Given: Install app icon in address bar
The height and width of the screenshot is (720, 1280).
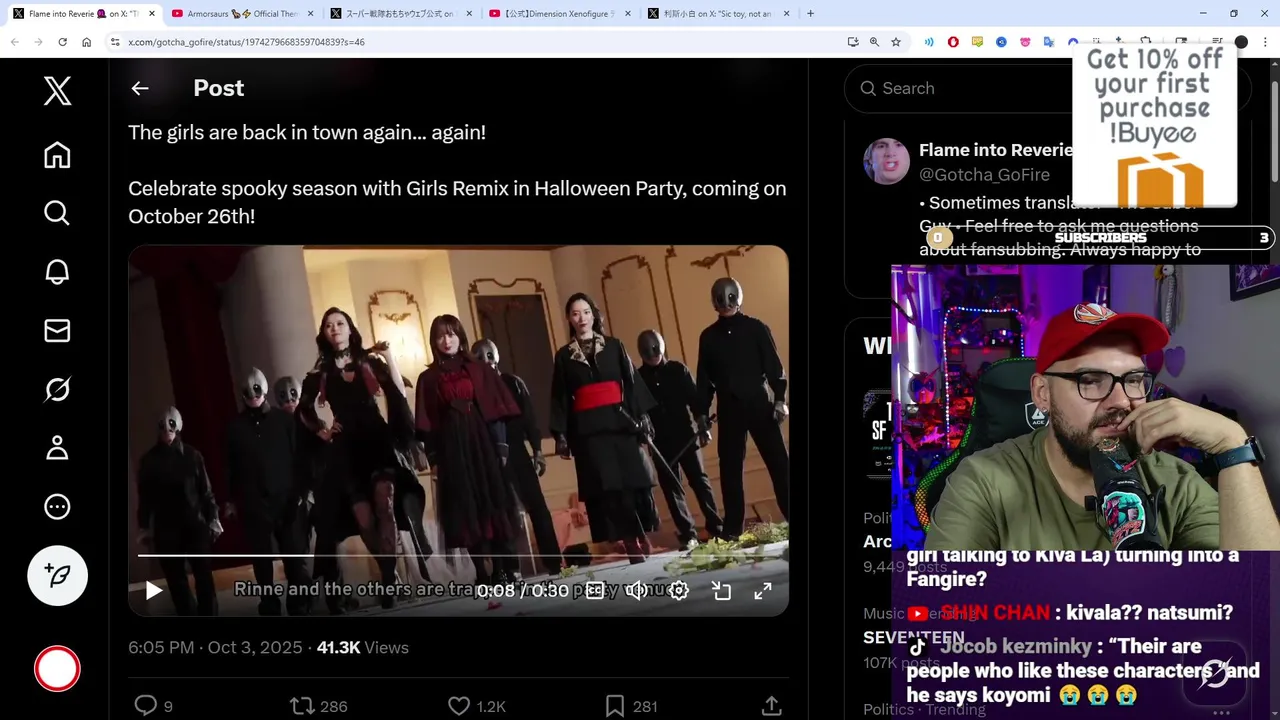Looking at the screenshot, I should coord(852,42).
